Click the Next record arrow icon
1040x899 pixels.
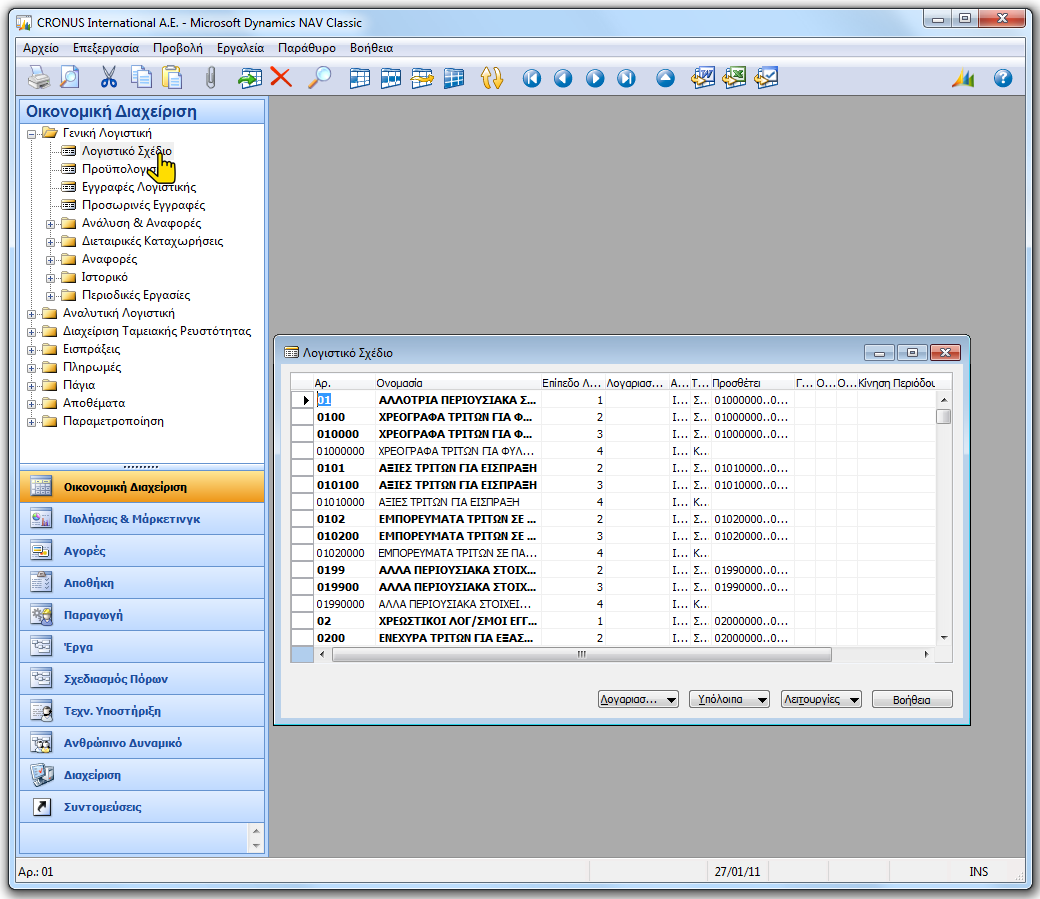point(595,78)
